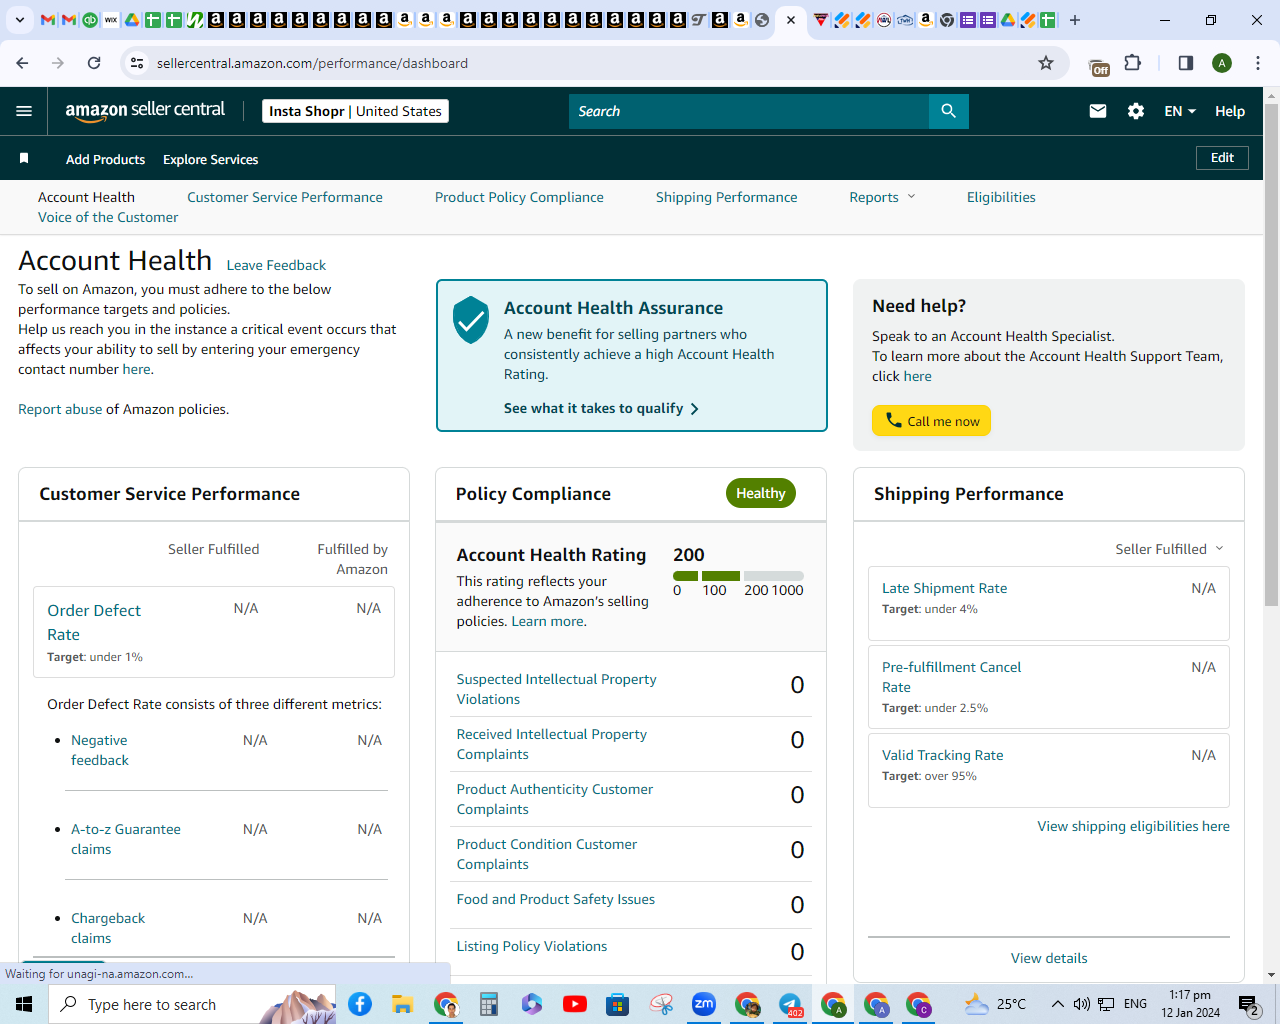Open the Chrome Extensions puzzle icon
Screen dimensions: 1280x1024
click(x=1133, y=63)
